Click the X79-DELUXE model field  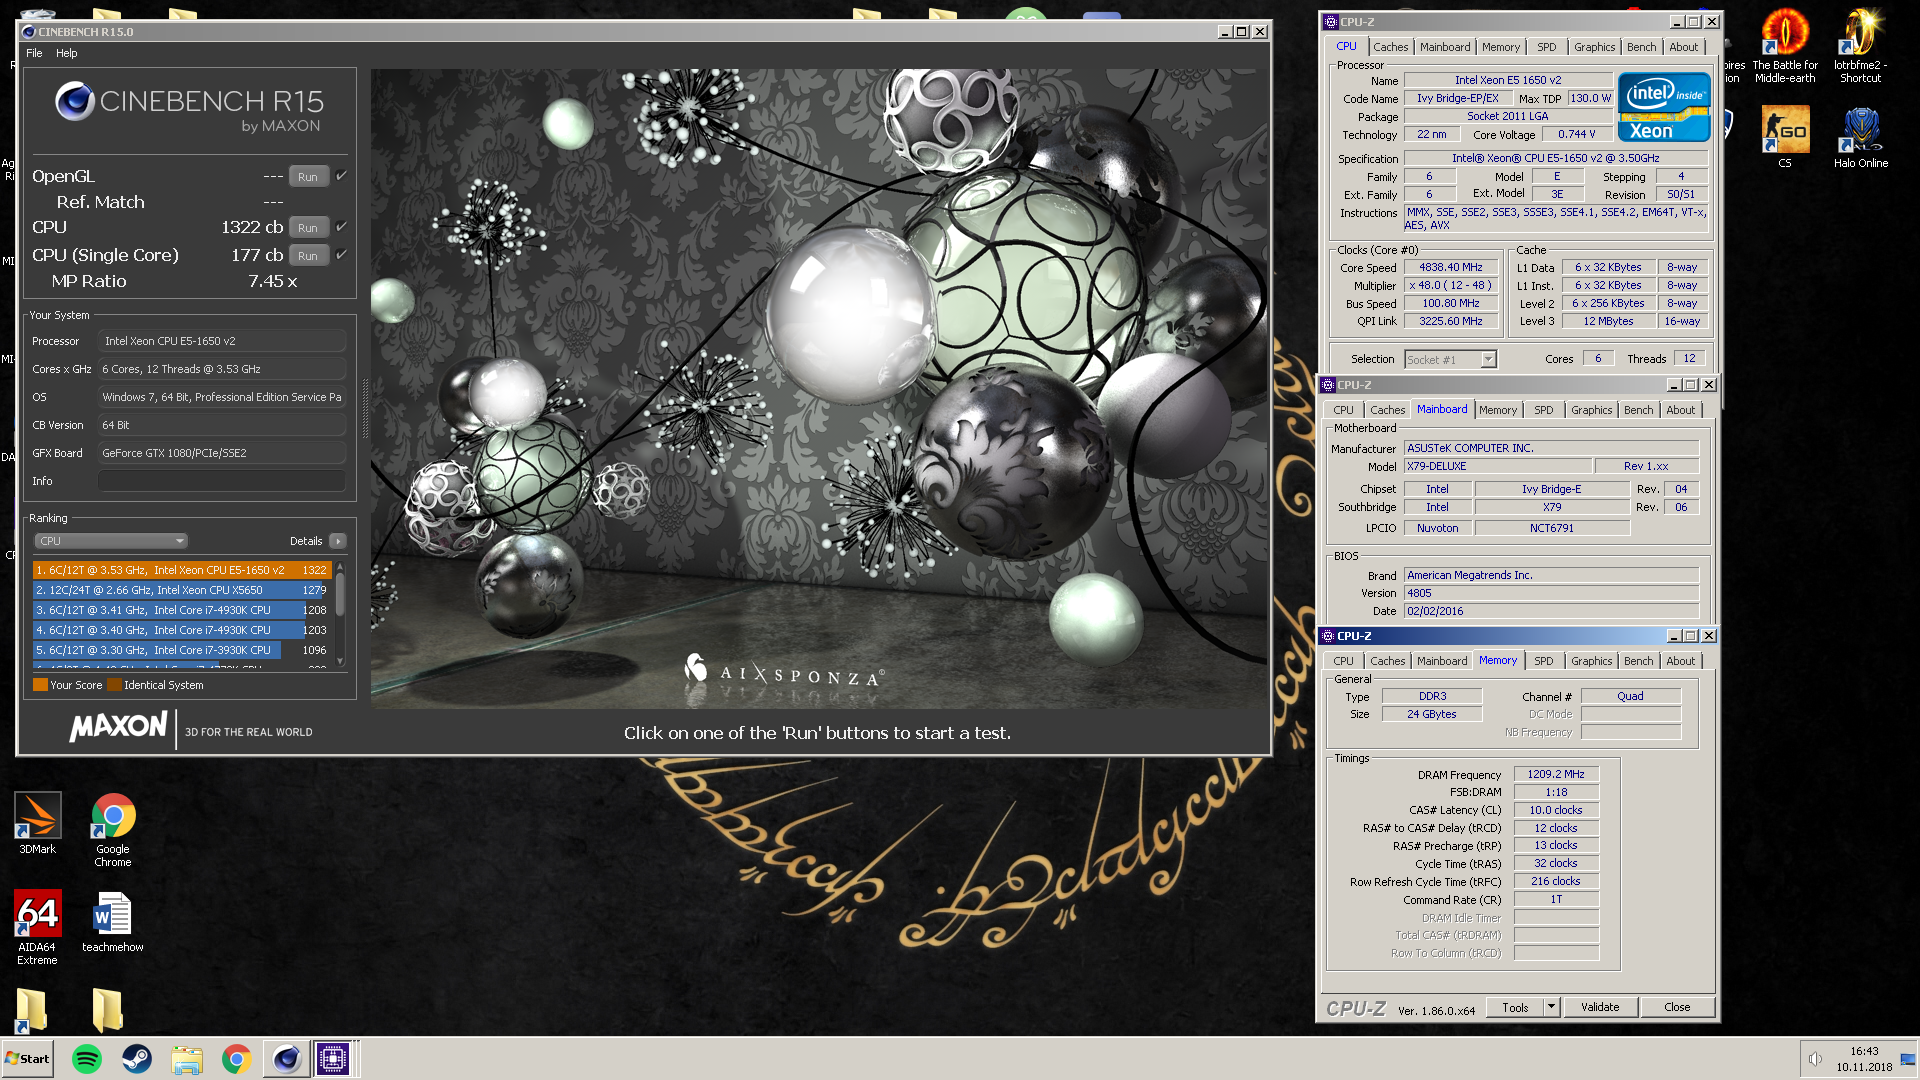1496,466
